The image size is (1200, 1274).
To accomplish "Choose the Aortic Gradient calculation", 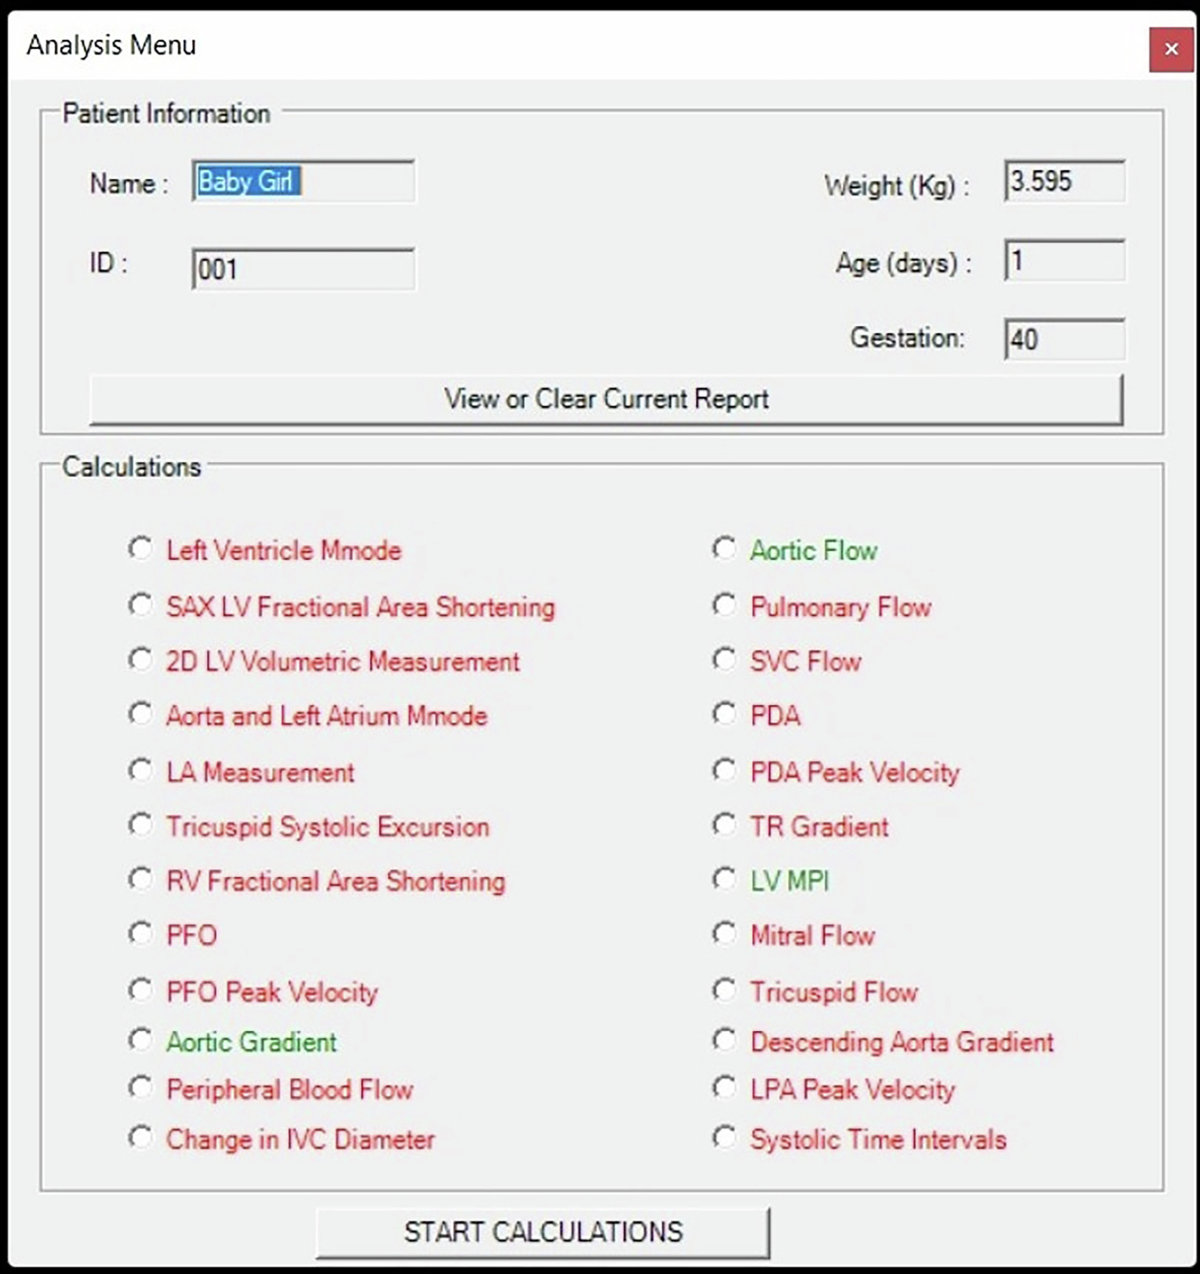I will coord(141,1041).
